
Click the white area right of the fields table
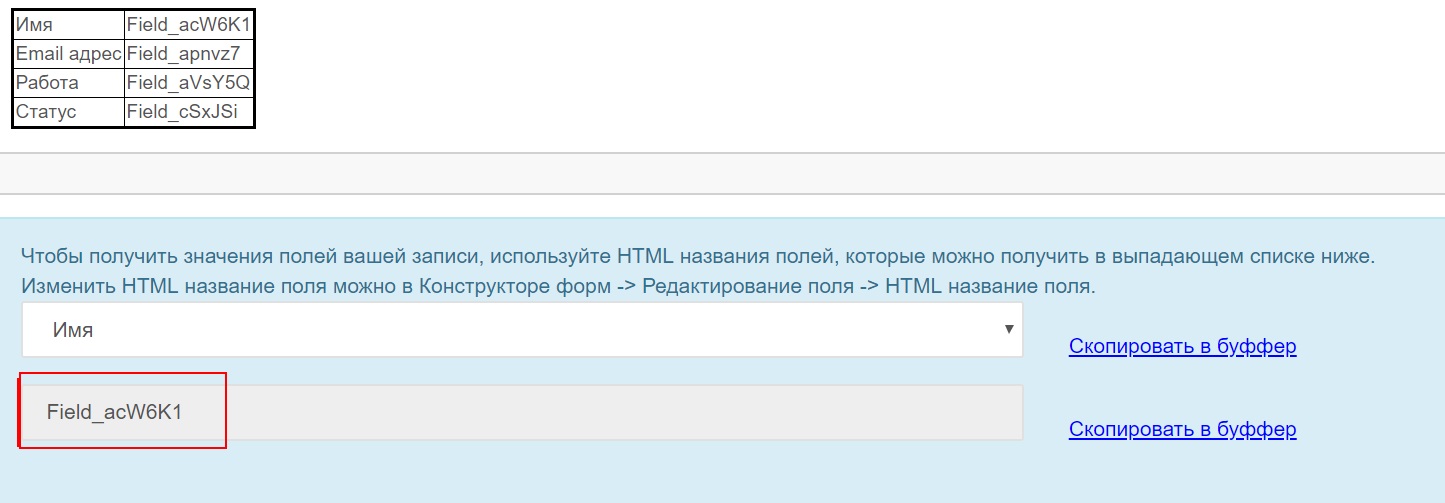click(x=850, y=70)
